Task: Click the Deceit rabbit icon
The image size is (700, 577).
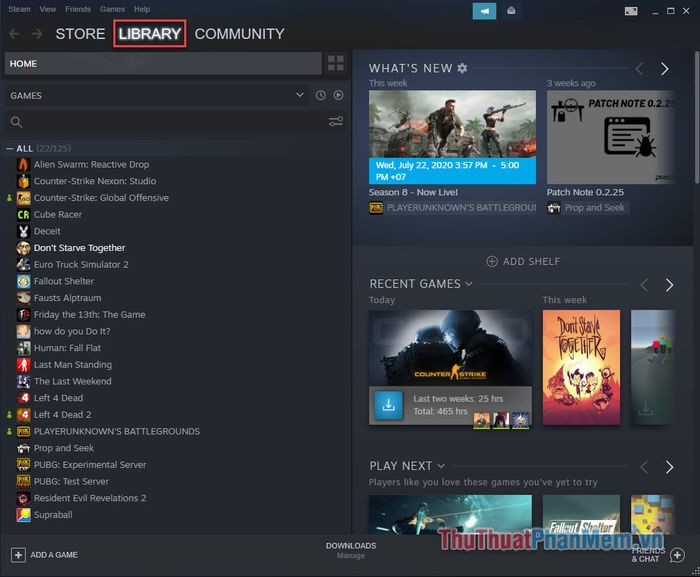Action: coord(24,231)
